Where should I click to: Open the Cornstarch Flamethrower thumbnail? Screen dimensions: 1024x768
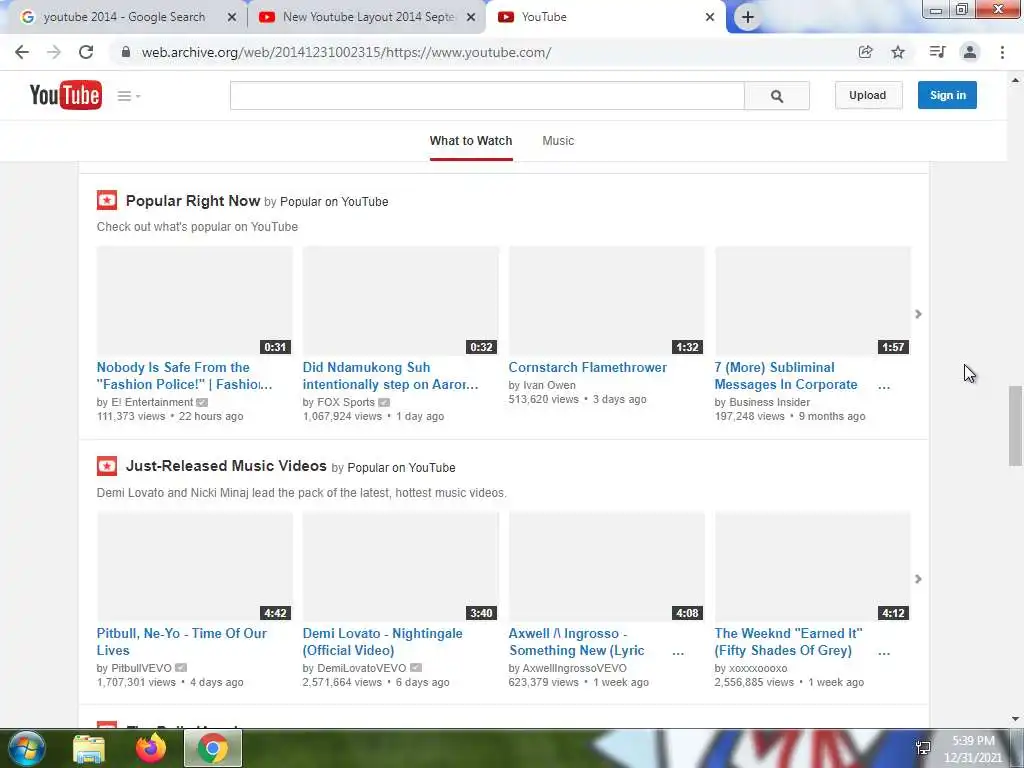point(607,301)
